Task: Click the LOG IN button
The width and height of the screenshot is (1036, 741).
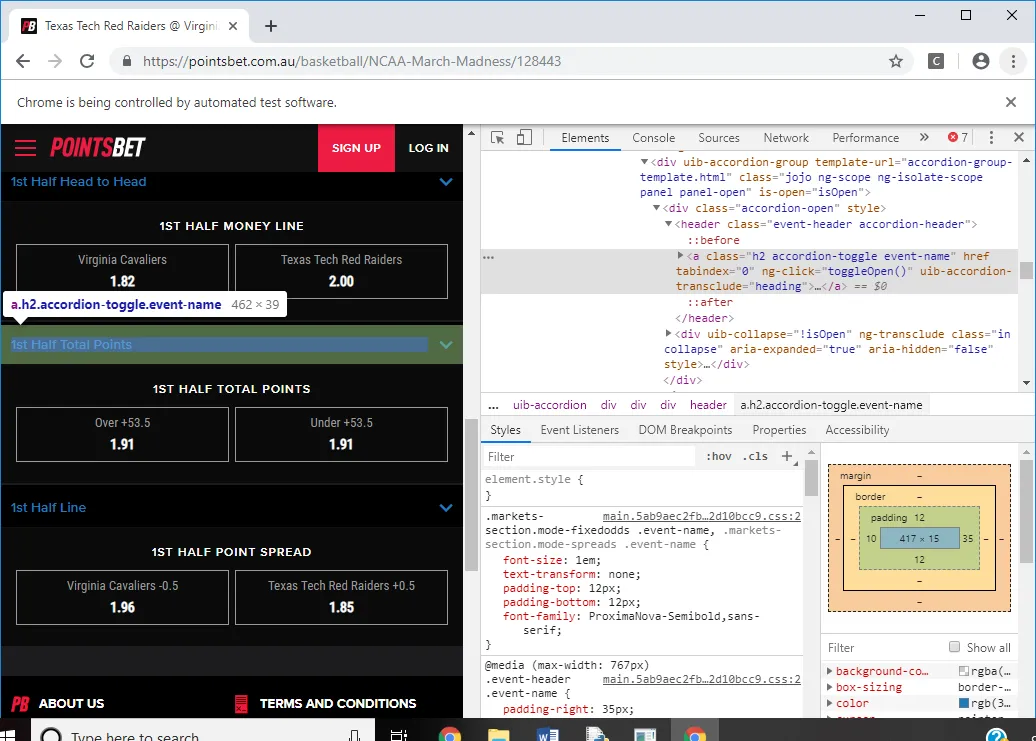Action: point(428,148)
